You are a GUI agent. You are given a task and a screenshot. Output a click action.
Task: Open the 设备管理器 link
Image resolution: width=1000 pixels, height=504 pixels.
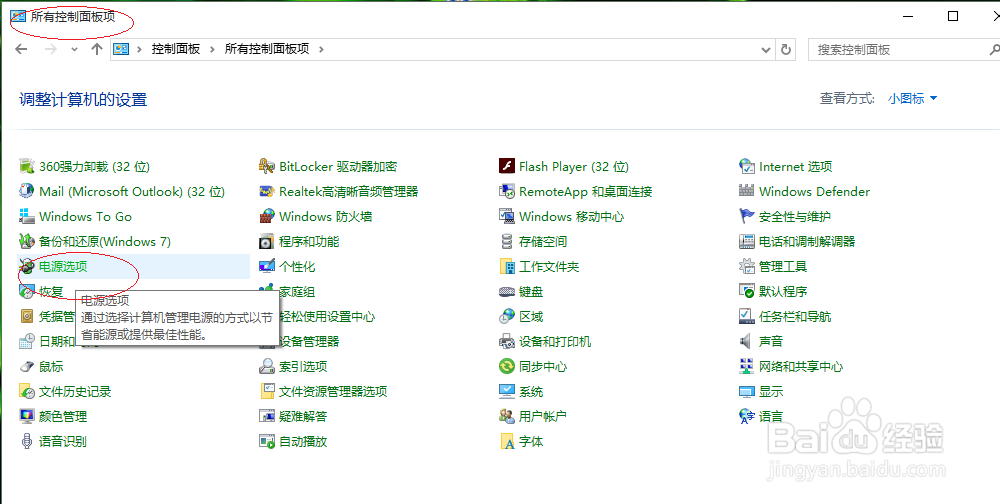[x=309, y=341]
